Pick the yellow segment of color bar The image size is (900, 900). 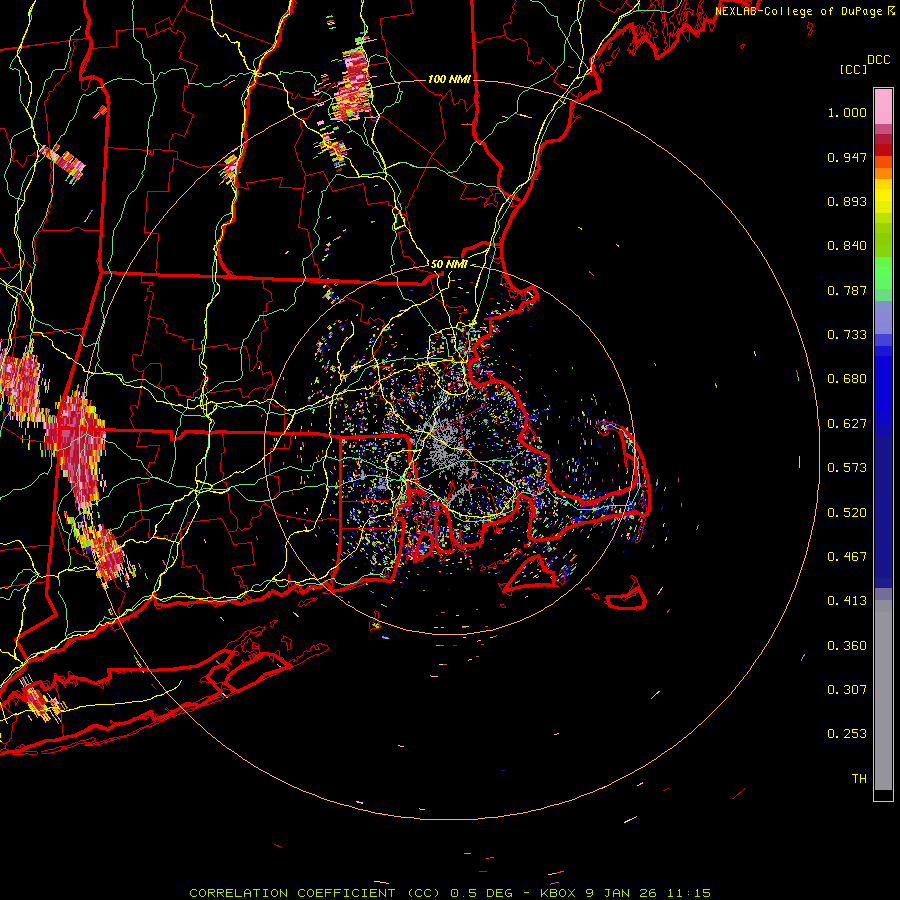point(883,196)
